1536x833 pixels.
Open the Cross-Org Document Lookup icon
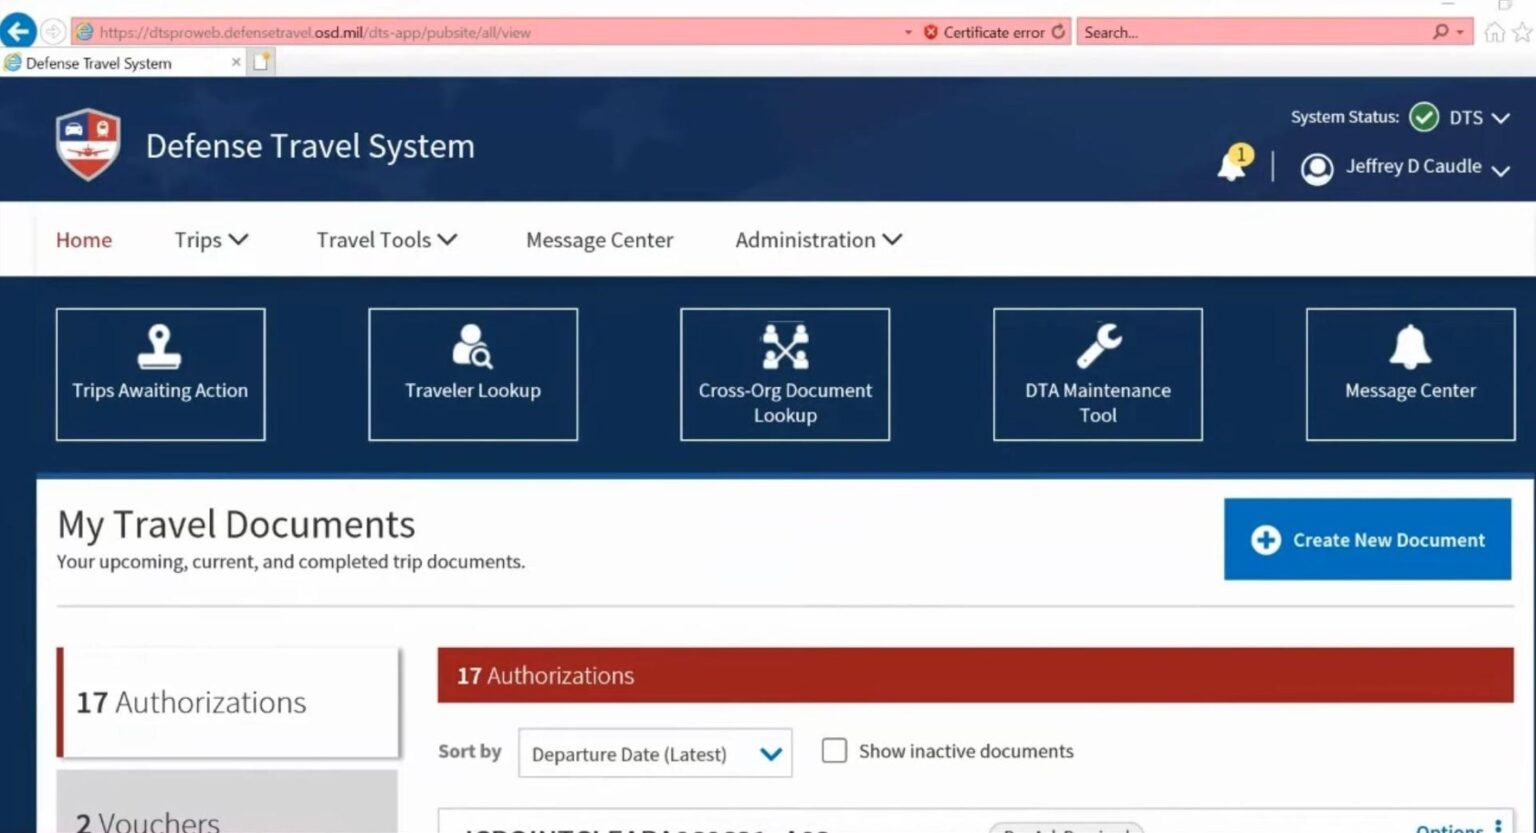(785, 347)
